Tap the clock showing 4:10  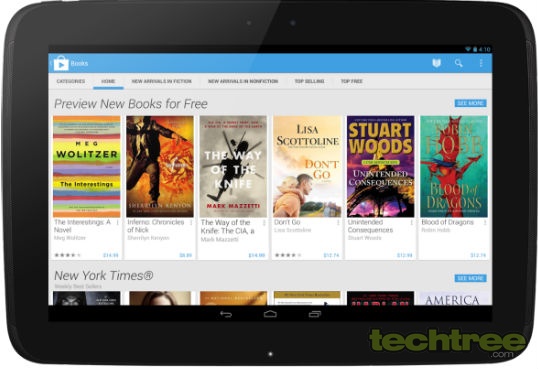tap(484, 49)
